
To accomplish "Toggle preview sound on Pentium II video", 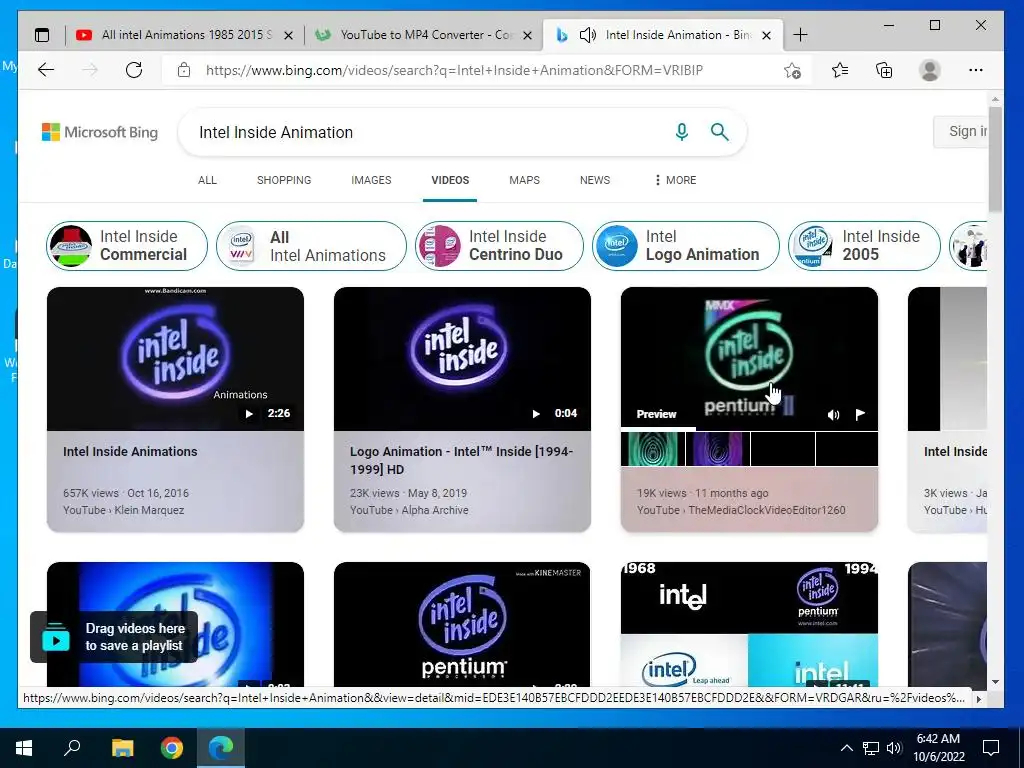I will (x=833, y=415).
